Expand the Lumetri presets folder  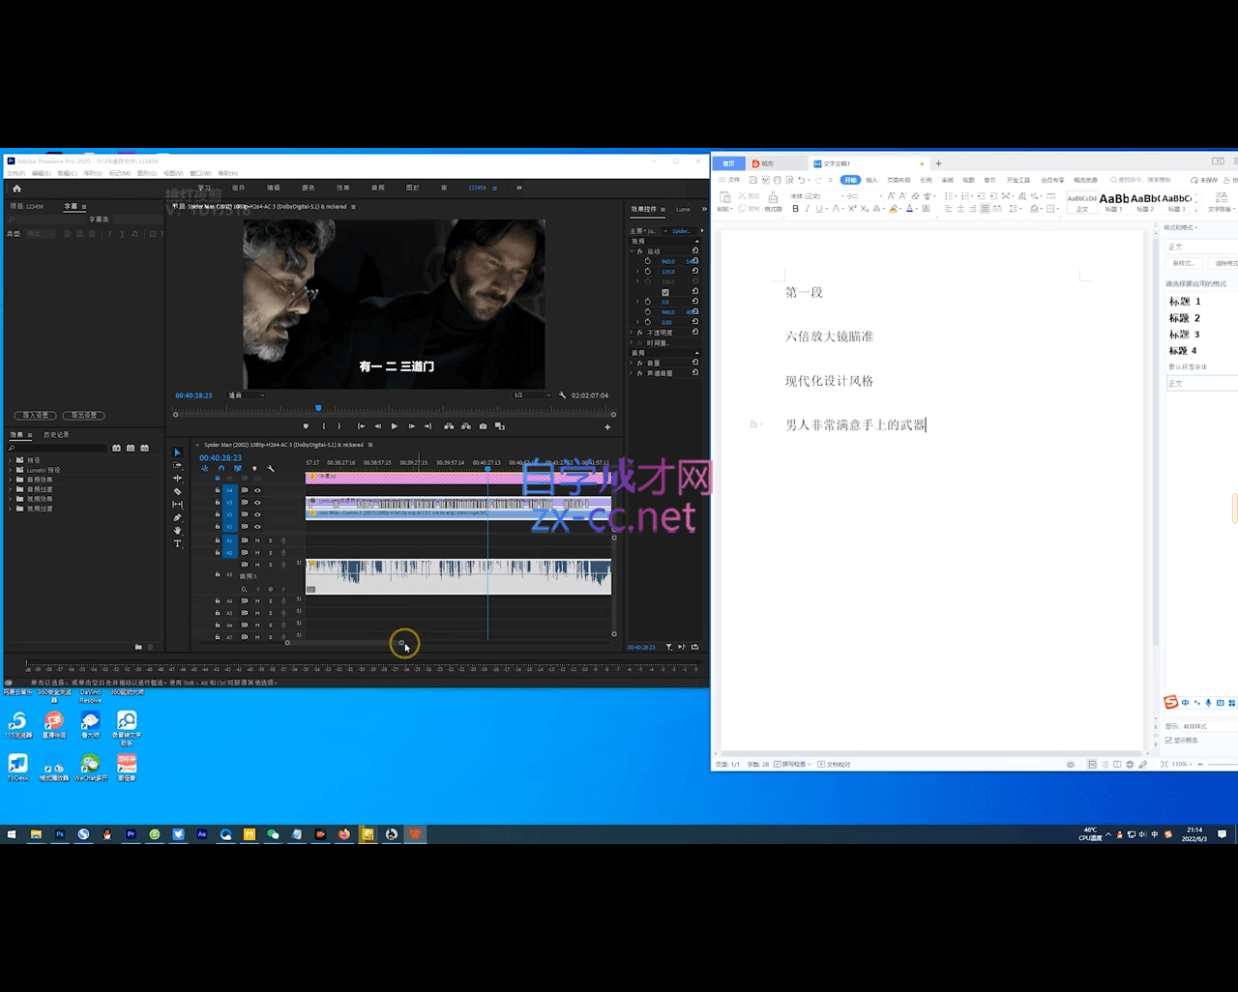pyautogui.click(x=11, y=470)
